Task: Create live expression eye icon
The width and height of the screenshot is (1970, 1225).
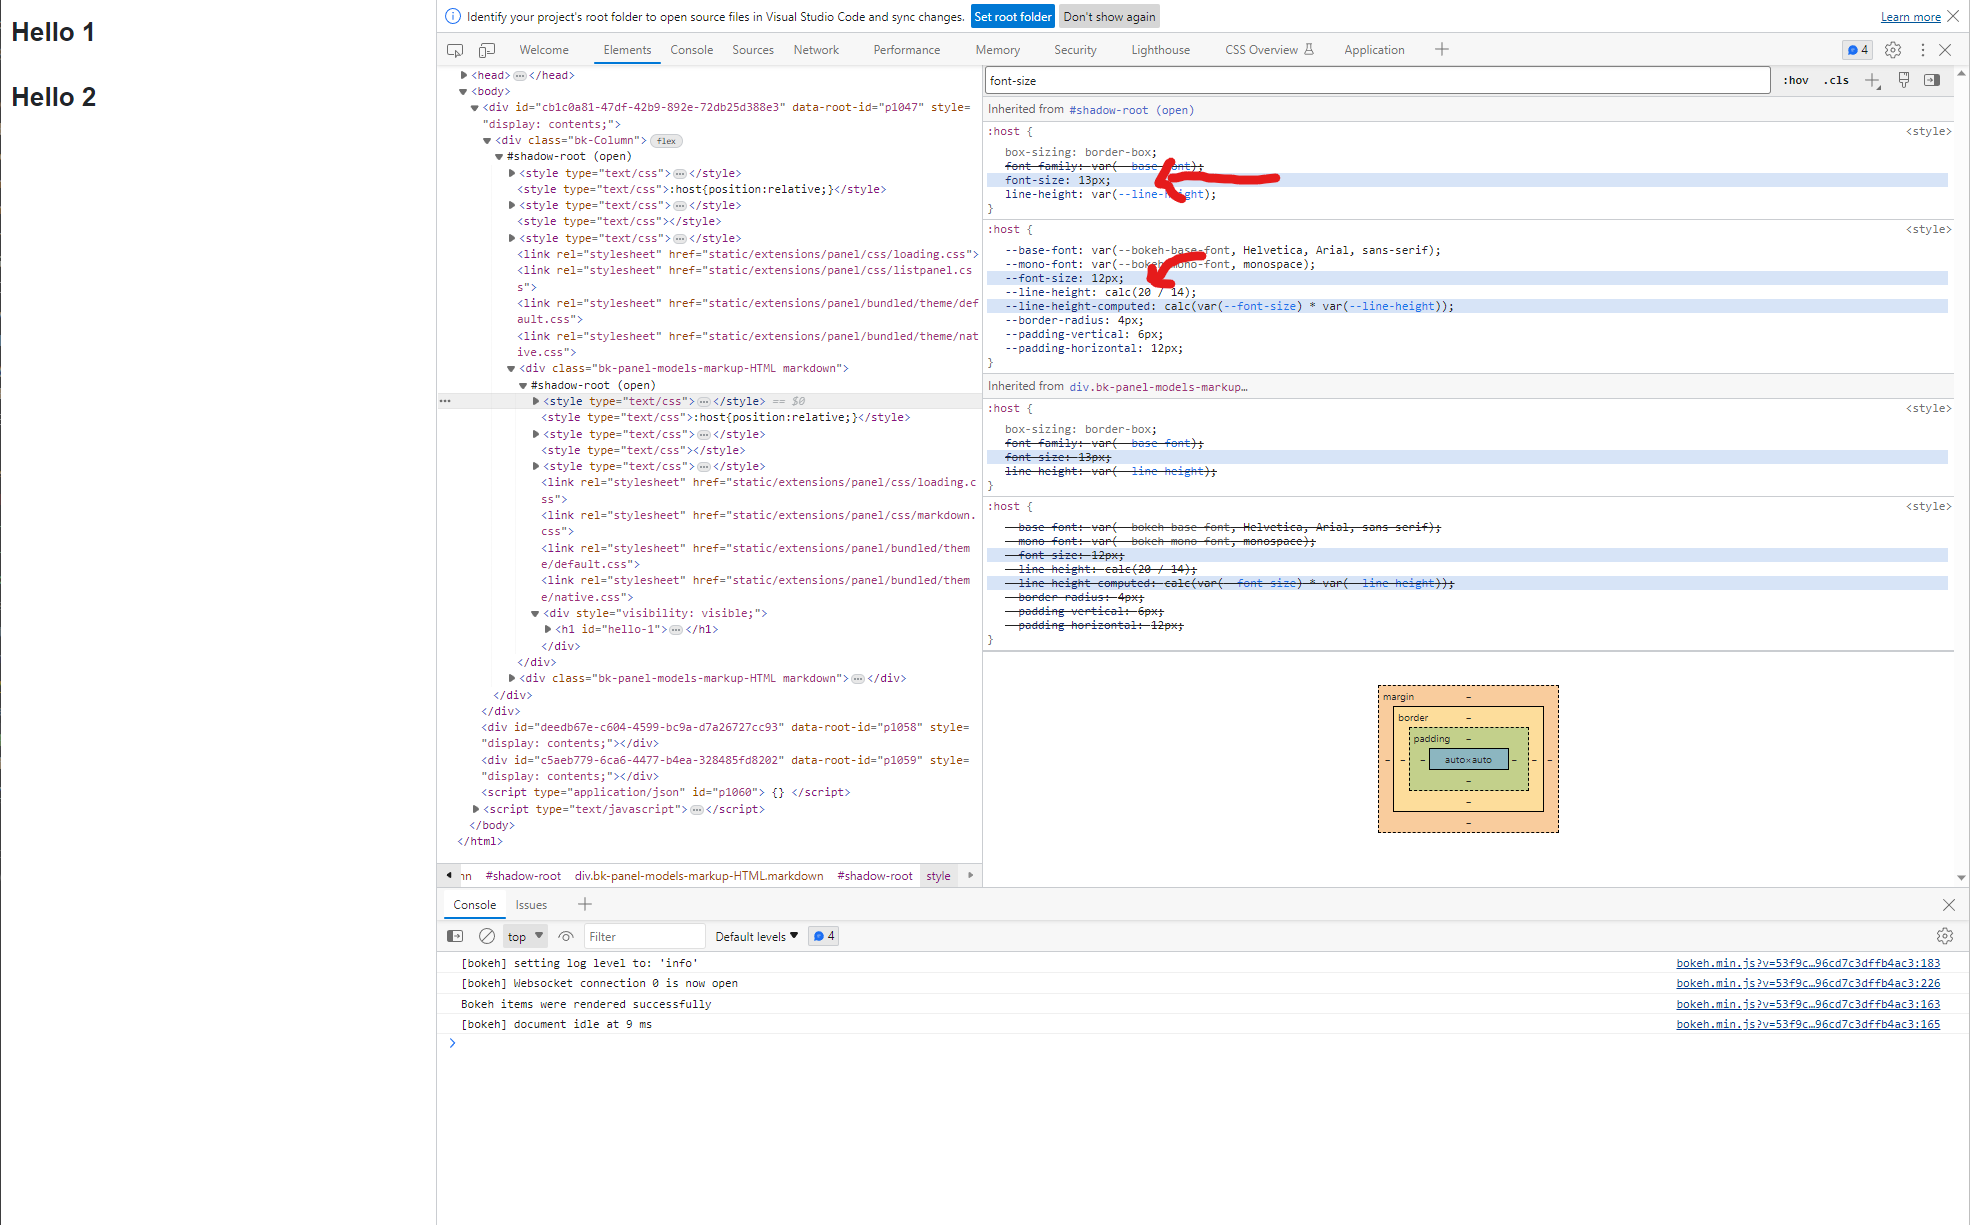Action: pyautogui.click(x=566, y=936)
